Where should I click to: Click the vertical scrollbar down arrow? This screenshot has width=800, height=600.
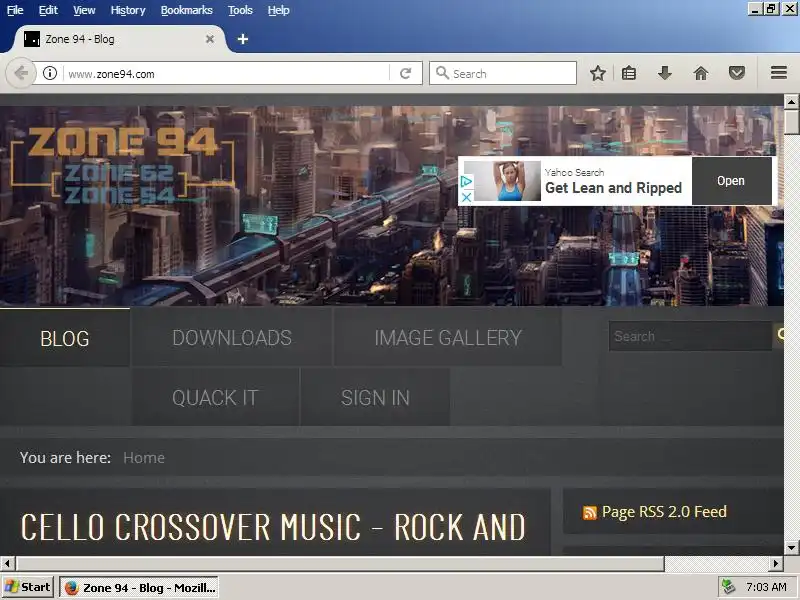pos(791,548)
